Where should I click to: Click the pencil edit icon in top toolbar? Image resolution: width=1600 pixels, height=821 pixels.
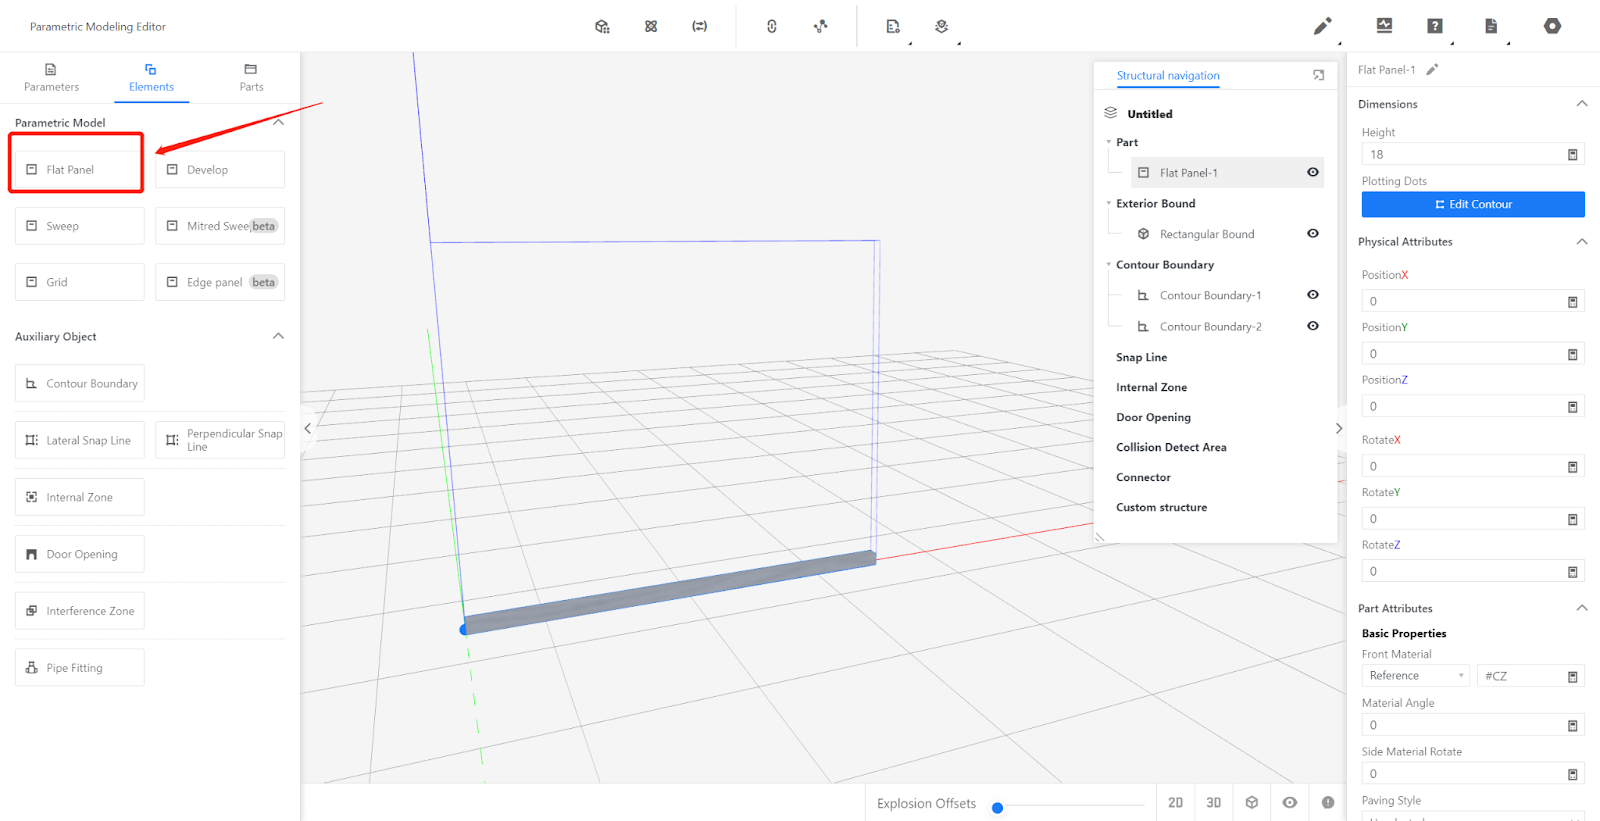point(1322,26)
